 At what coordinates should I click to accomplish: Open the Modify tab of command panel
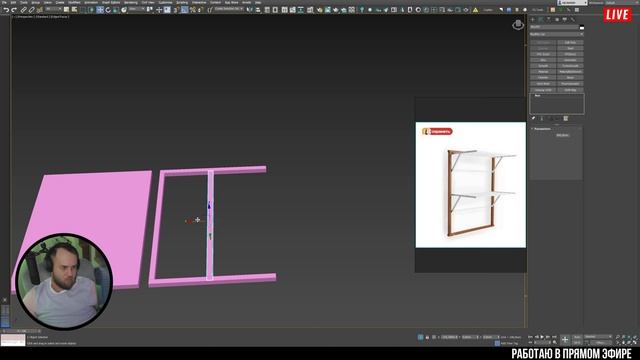(541, 19)
